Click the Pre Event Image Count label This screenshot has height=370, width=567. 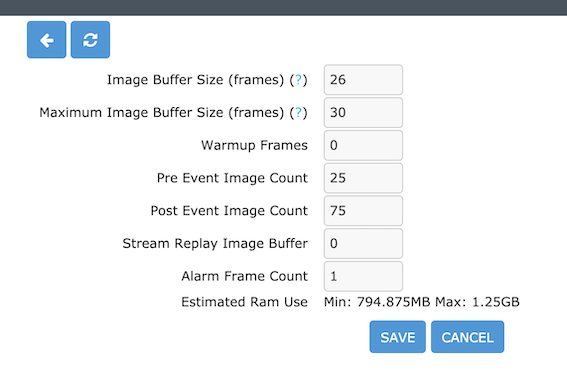(x=232, y=178)
